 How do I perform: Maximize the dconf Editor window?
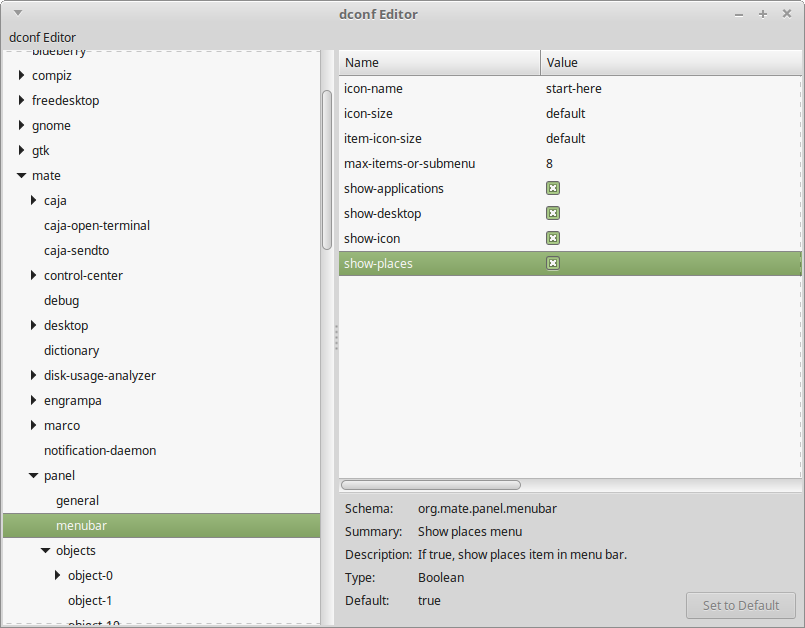click(763, 14)
